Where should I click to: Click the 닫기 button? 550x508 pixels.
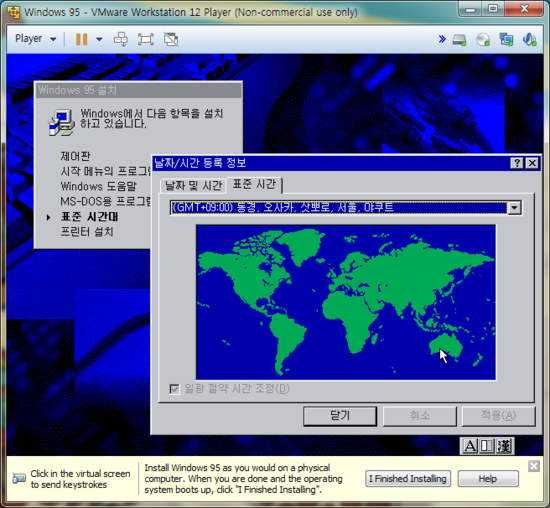(340, 416)
